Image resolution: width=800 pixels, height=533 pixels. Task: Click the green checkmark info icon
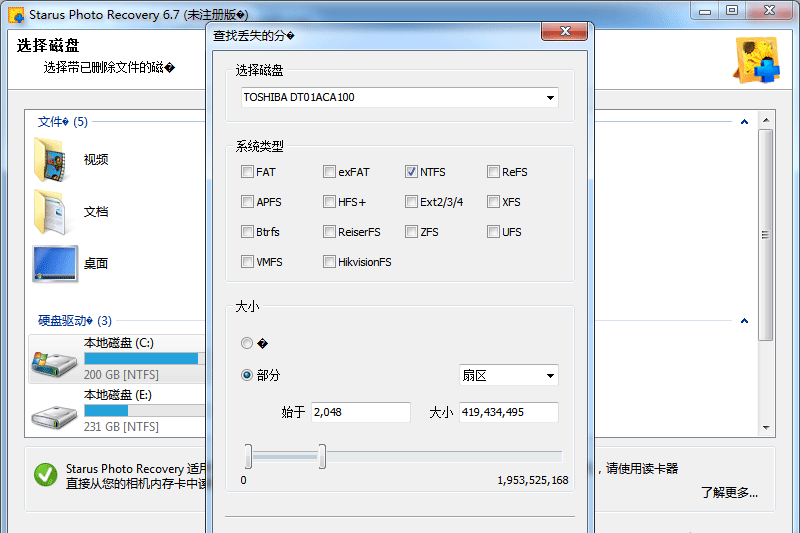pos(46,475)
